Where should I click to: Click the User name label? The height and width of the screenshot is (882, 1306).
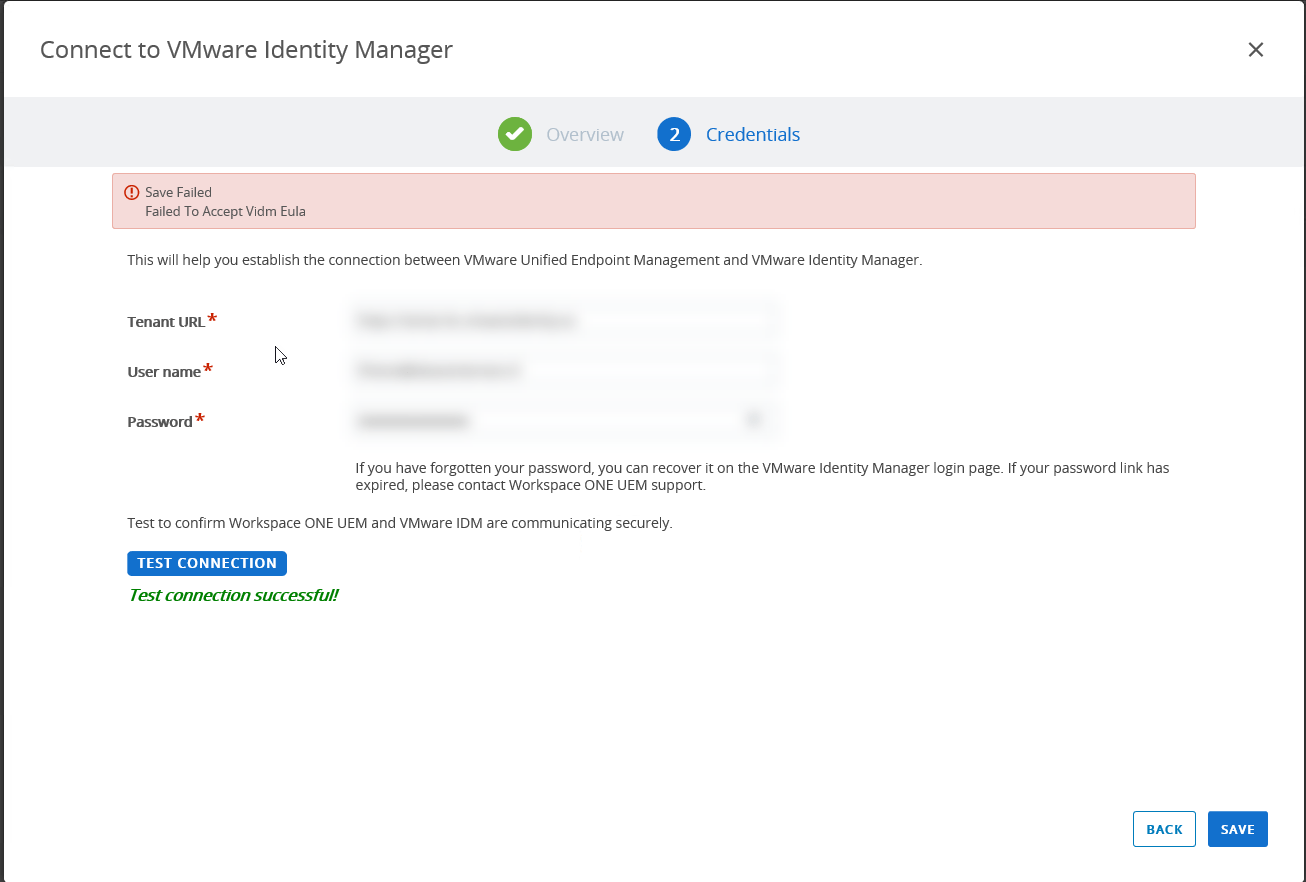[x=164, y=372]
